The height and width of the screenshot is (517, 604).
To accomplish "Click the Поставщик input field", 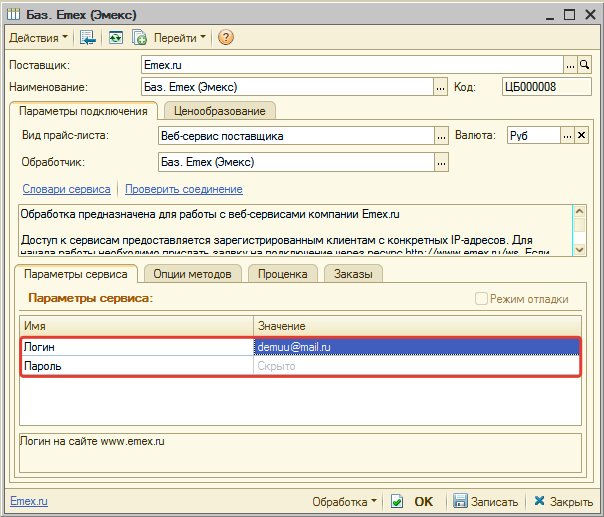I will pos(352,65).
